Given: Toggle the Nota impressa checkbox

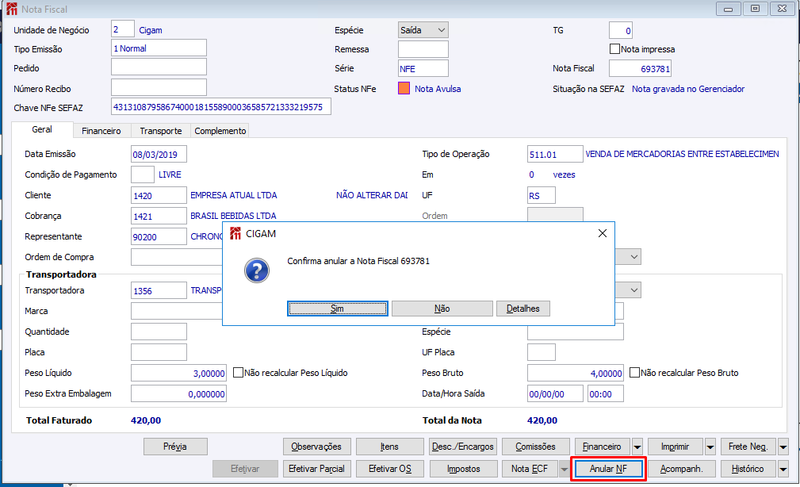Looking at the screenshot, I should (x=615, y=49).
